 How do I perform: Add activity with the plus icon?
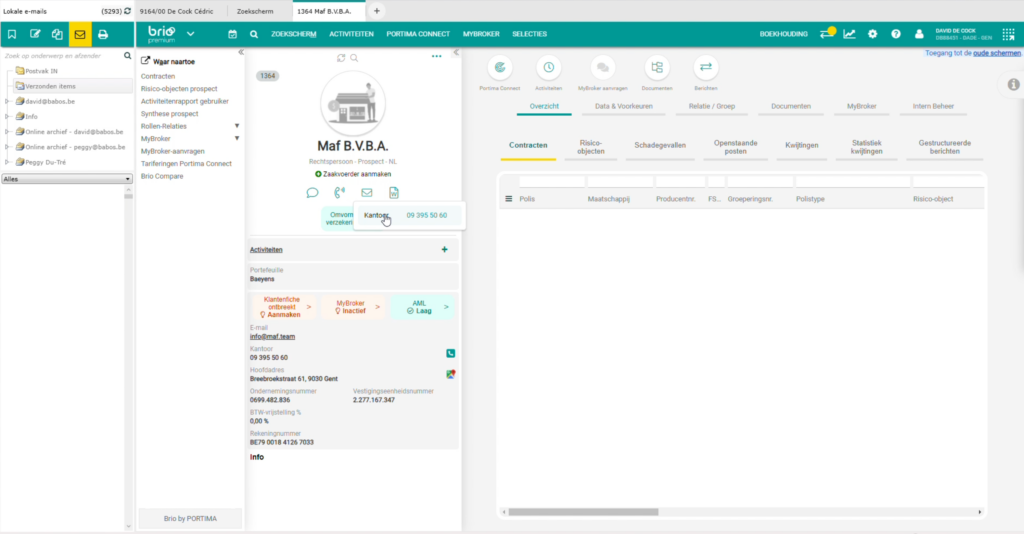coord(445,249)
